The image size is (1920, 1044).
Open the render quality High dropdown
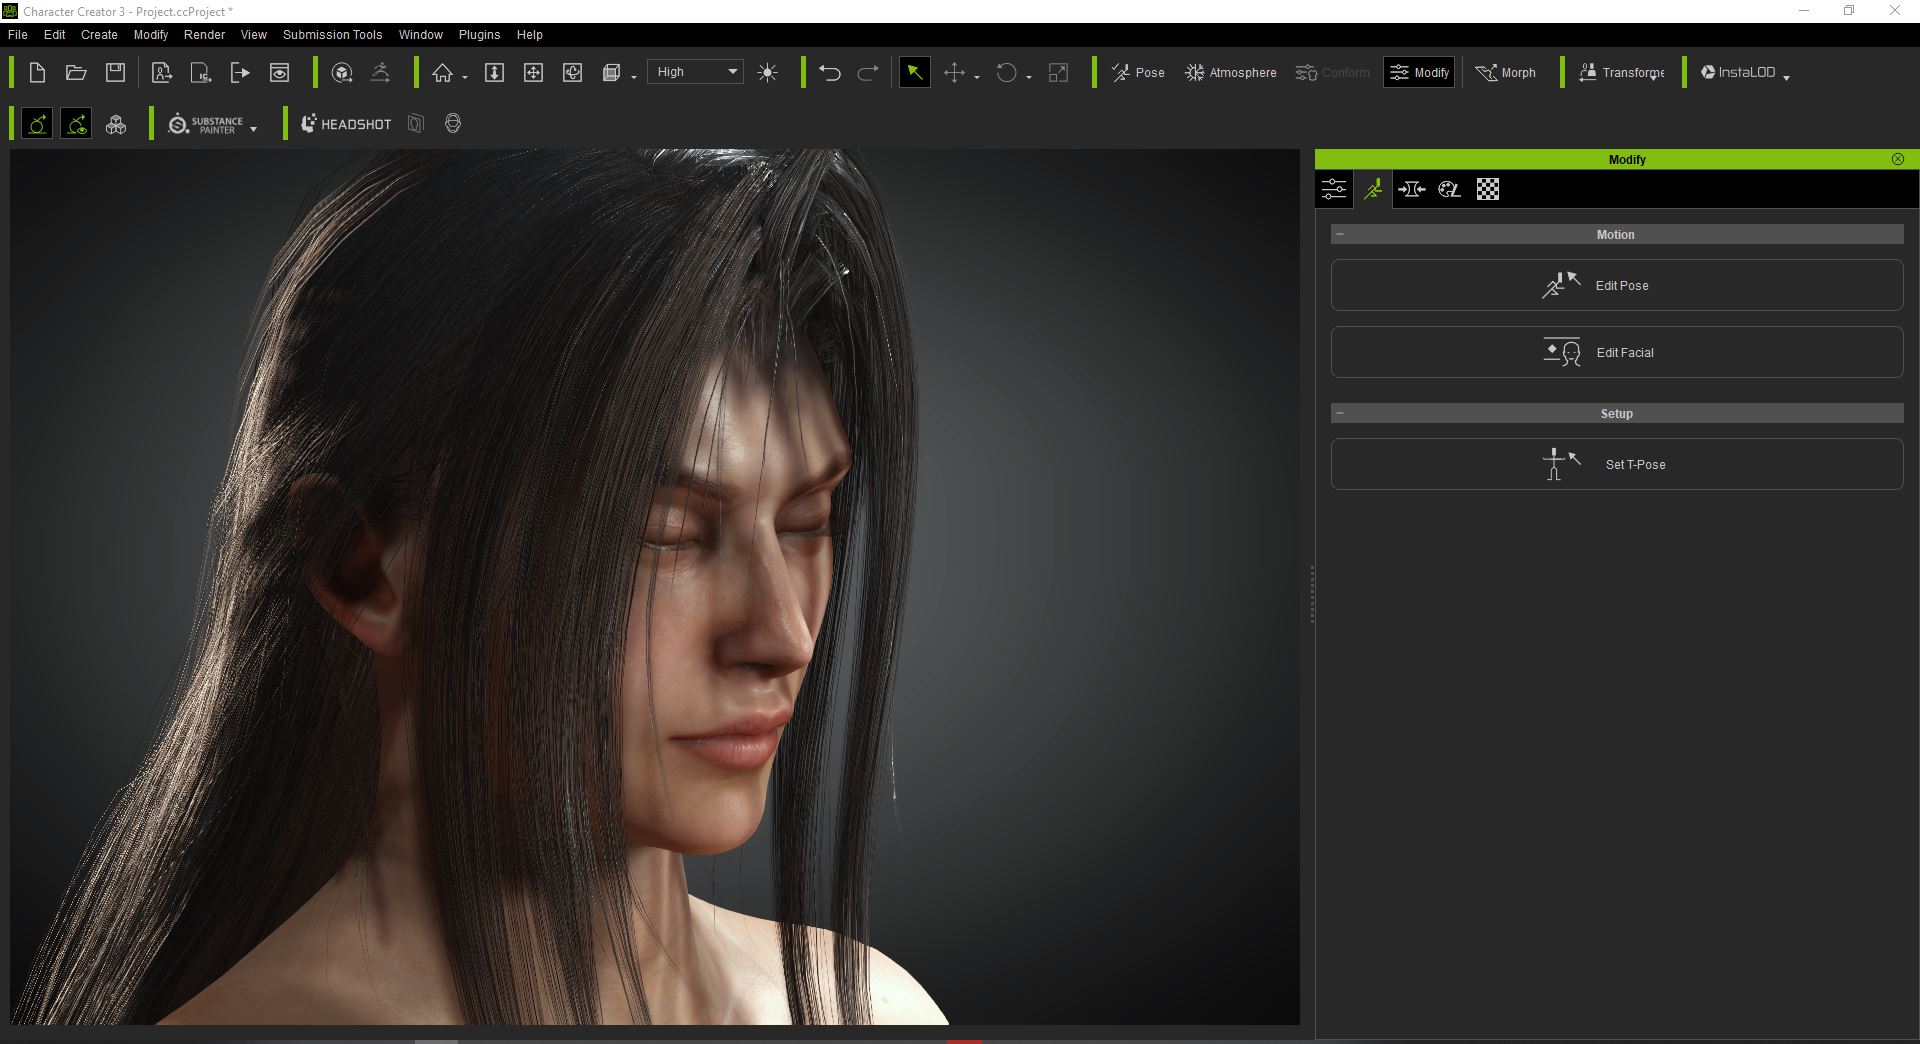coord(695,72)
